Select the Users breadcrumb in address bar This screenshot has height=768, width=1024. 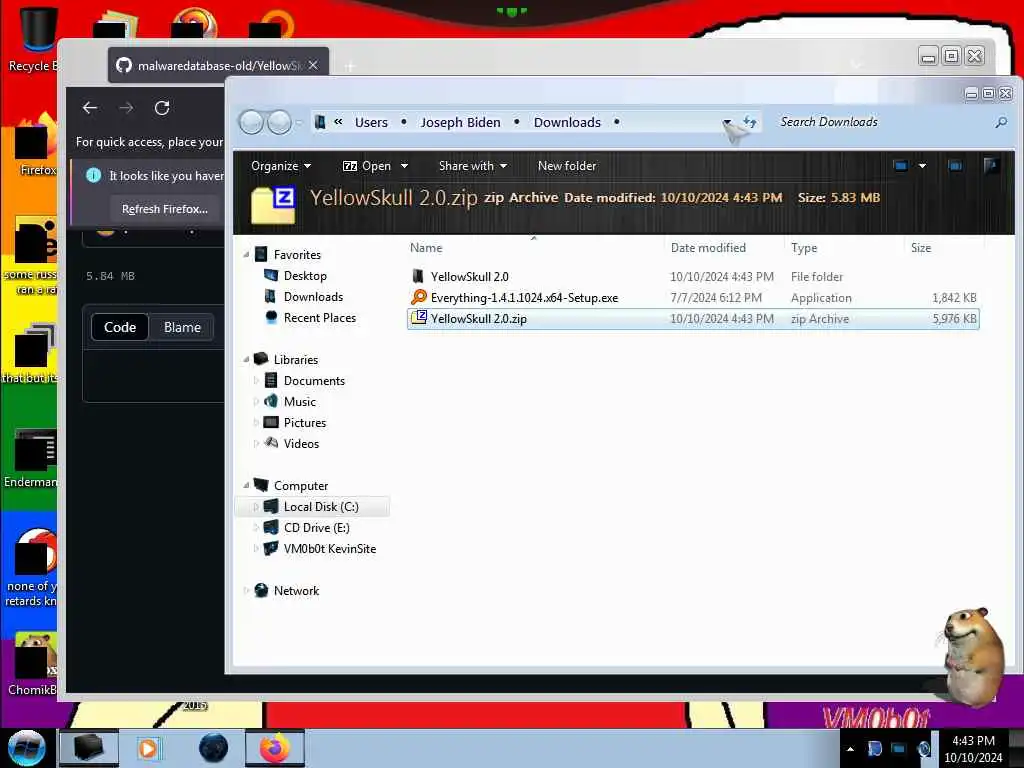[371, 122]
